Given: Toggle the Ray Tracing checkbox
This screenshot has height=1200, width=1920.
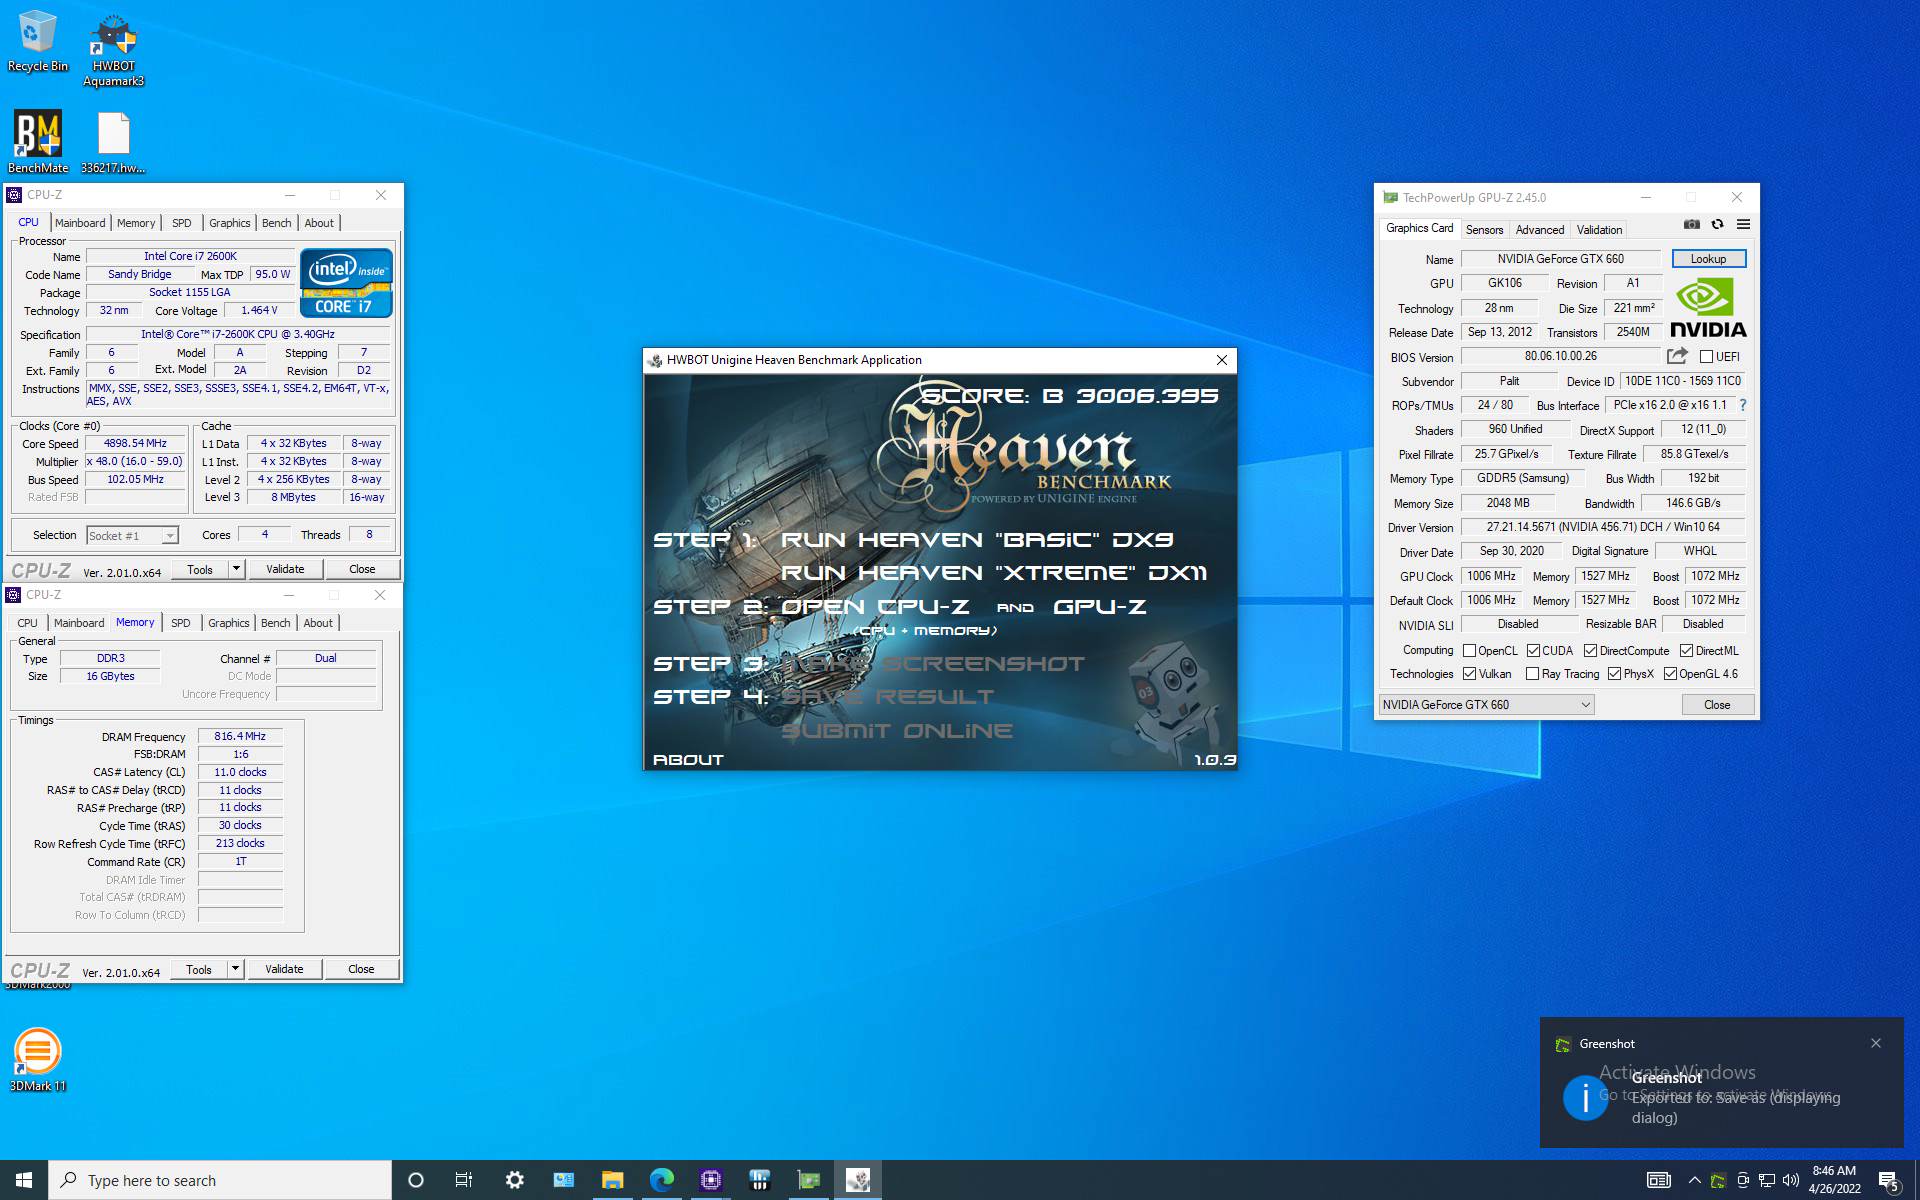Looking at the screenshot, I should click(1532, 674).
